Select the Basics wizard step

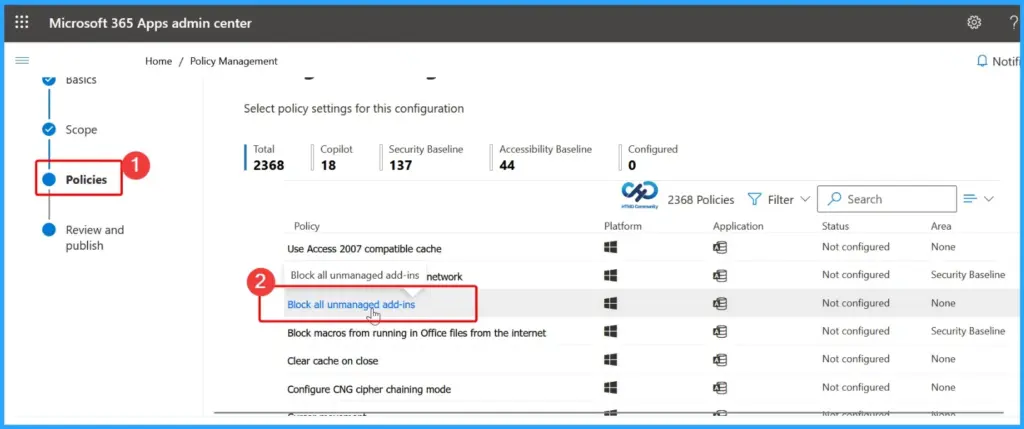pyautogui.click(x=81, y=80)
